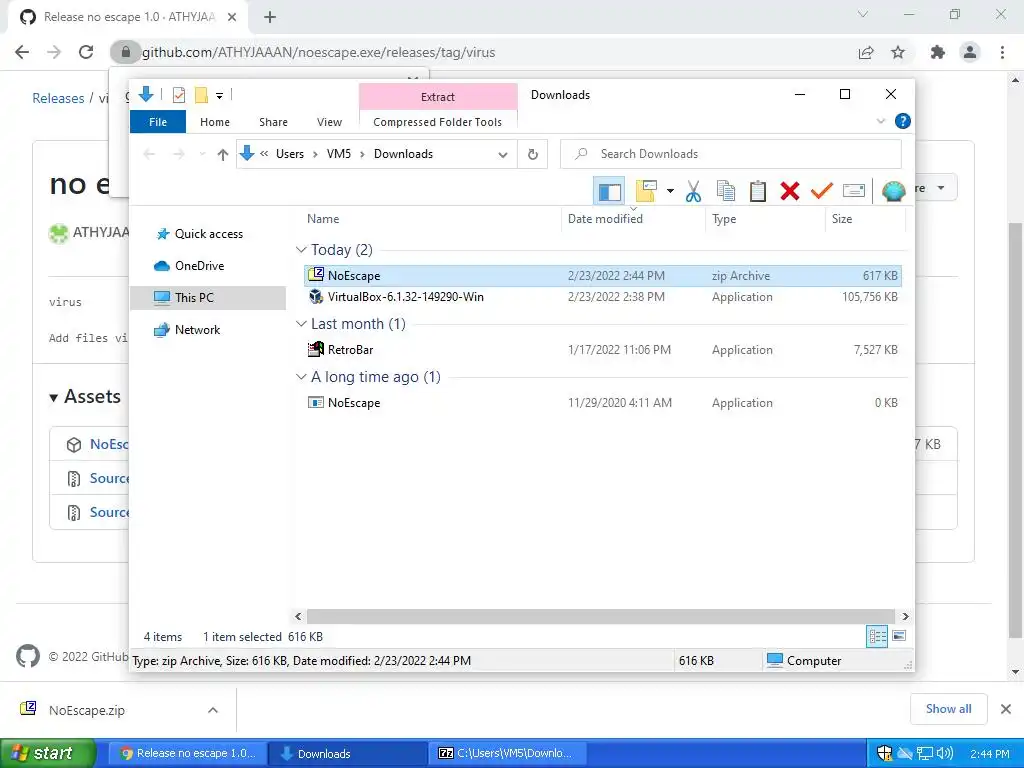Switch to Details view button
The height and width of the screenshot is (768, 1024).
pos(877,636)
